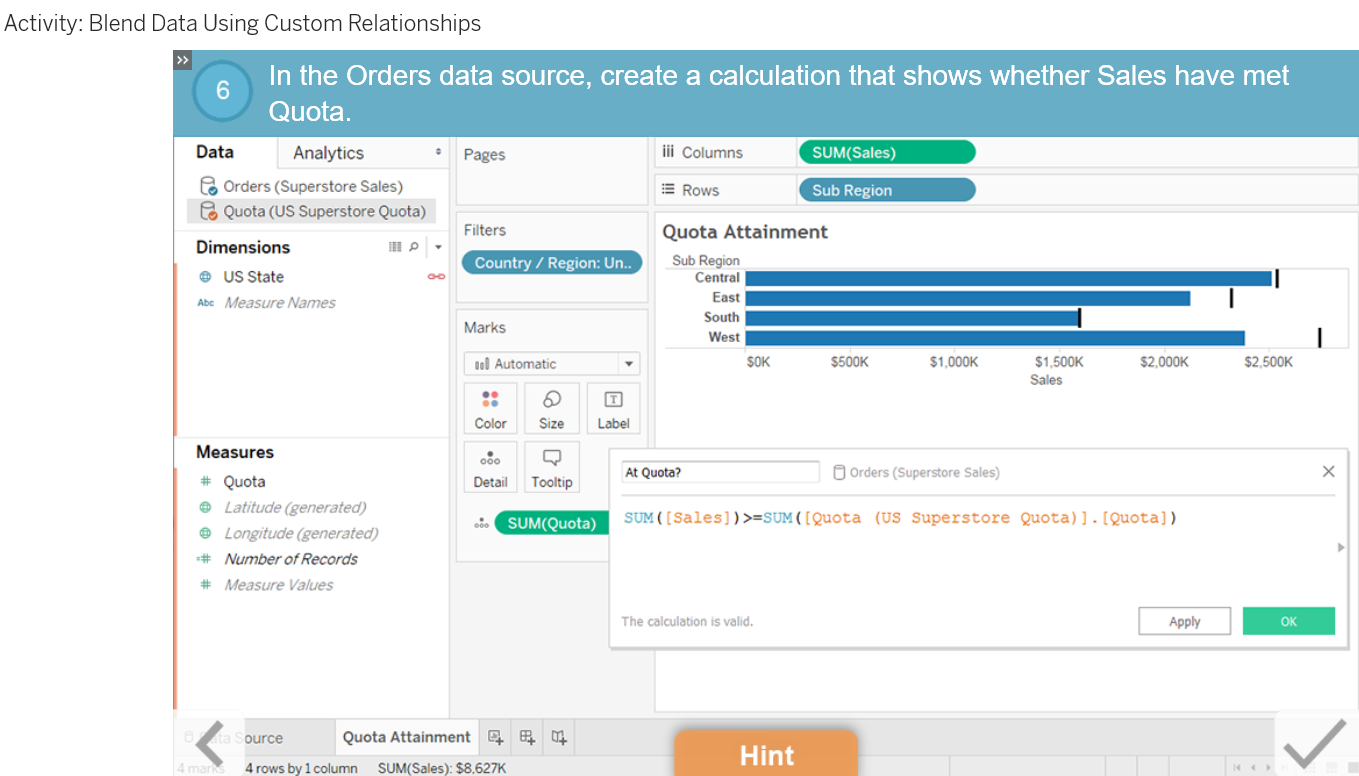The height and width of the screenshot is (776, 1359).
Task: Switch to the Data tab
Action: tap(215, 152)
